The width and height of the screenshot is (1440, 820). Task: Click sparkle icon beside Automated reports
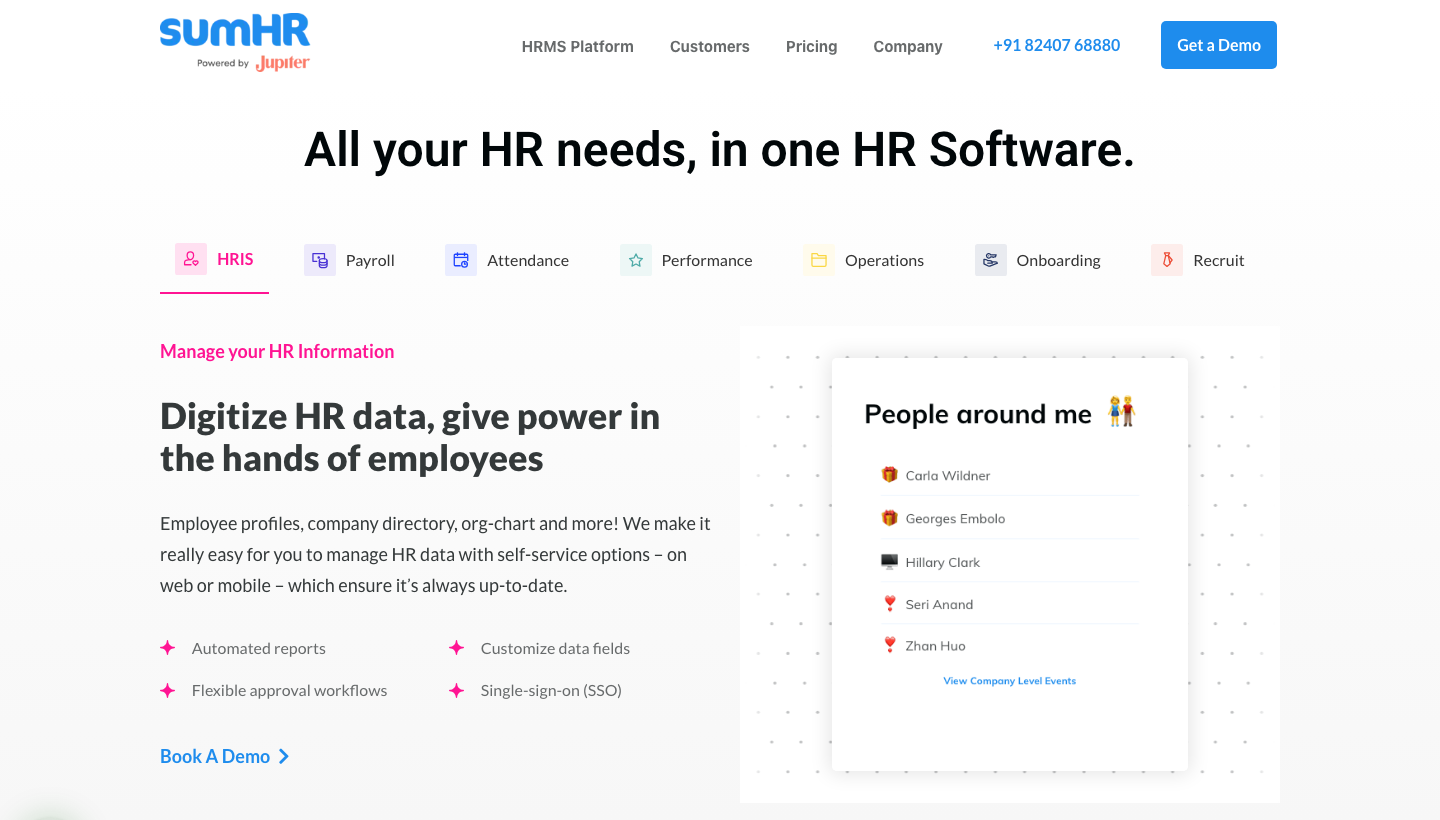168,648
